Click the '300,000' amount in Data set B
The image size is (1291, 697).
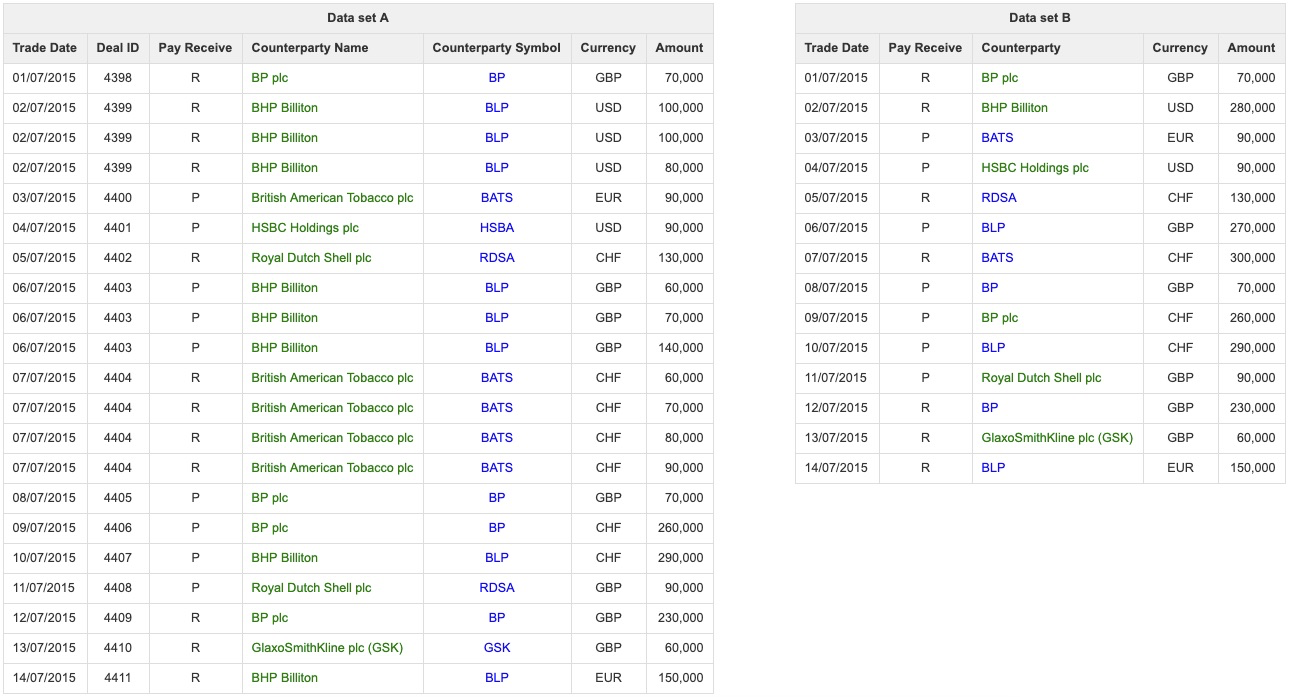[1252, 258]
